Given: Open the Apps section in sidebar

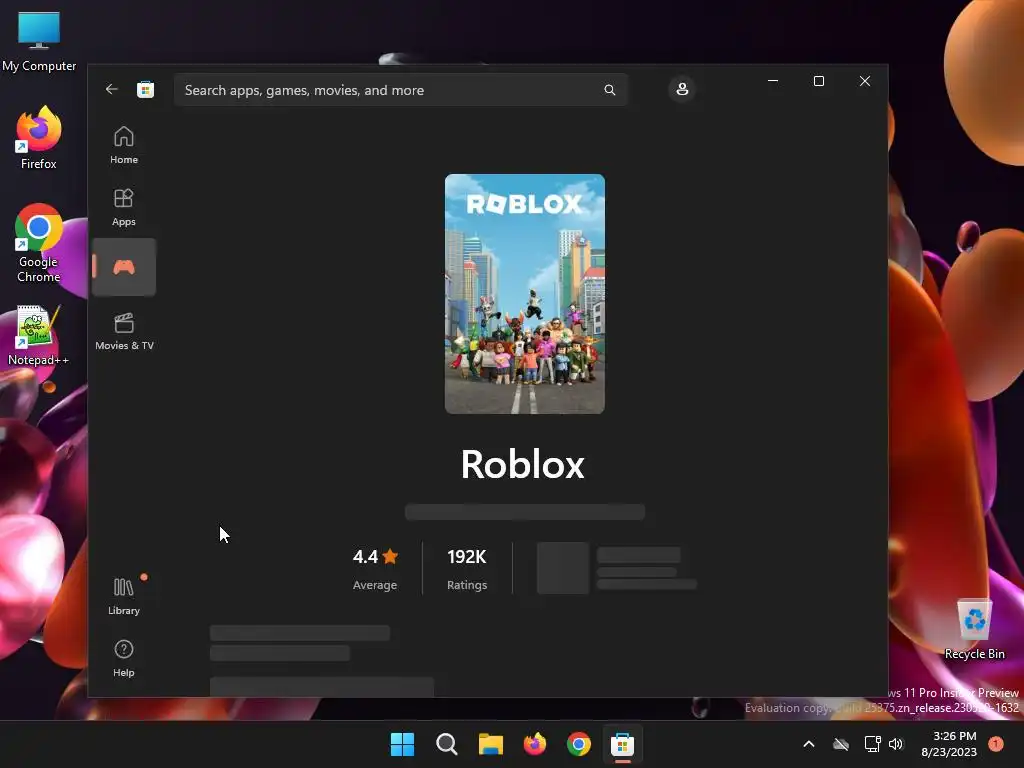Looking at the screenshot, I should tap(123, 206).
